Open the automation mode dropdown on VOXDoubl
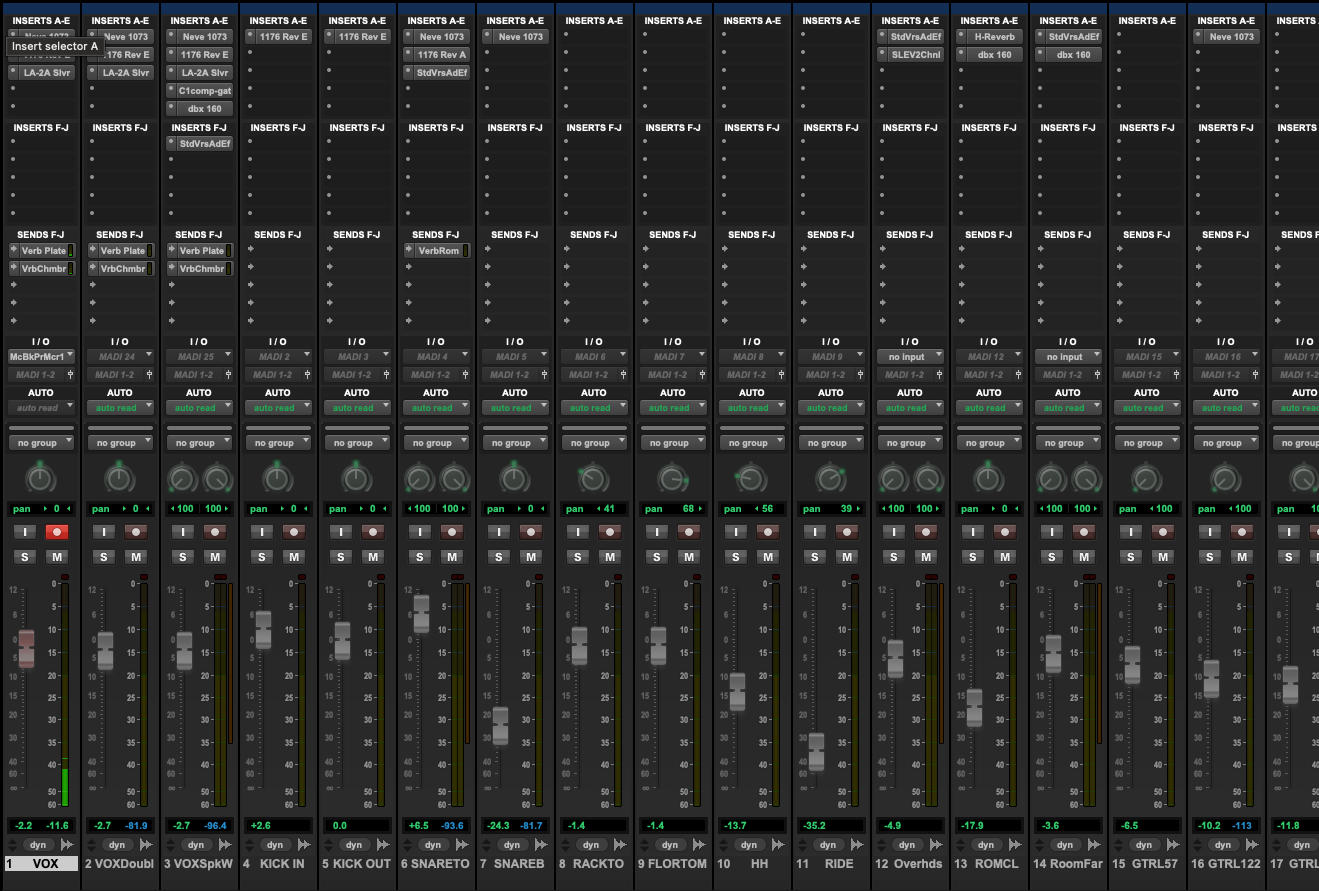The image size is (1319, 891). click(x=119, y=408)
